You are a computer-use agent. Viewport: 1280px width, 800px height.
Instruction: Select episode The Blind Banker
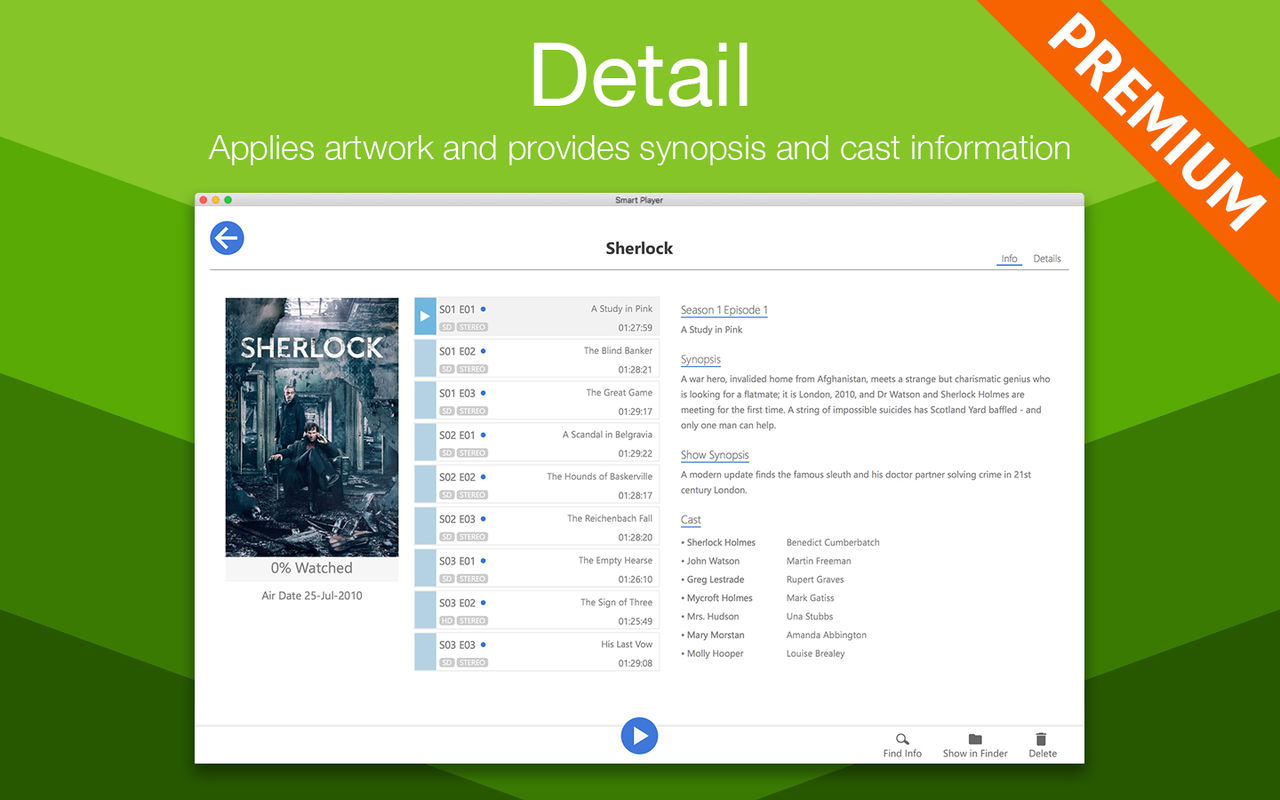(x=537, y=358)
